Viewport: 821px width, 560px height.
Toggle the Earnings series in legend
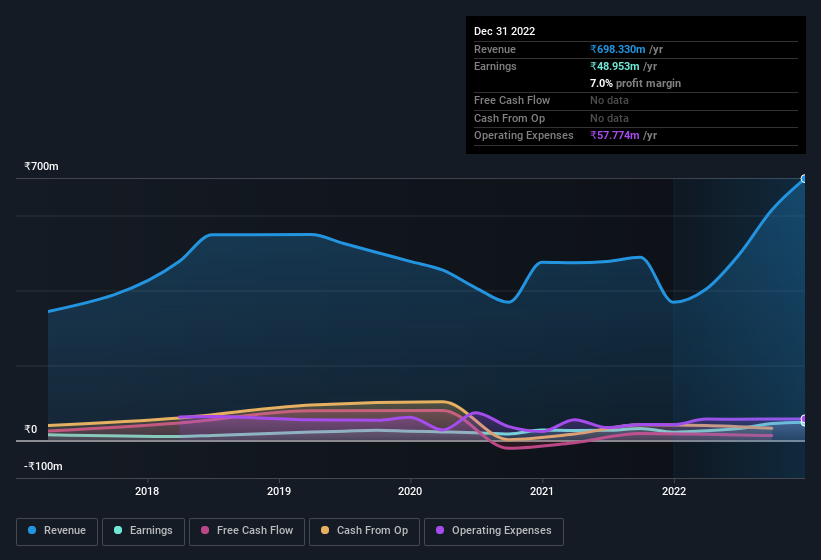(x=143, y=531)
